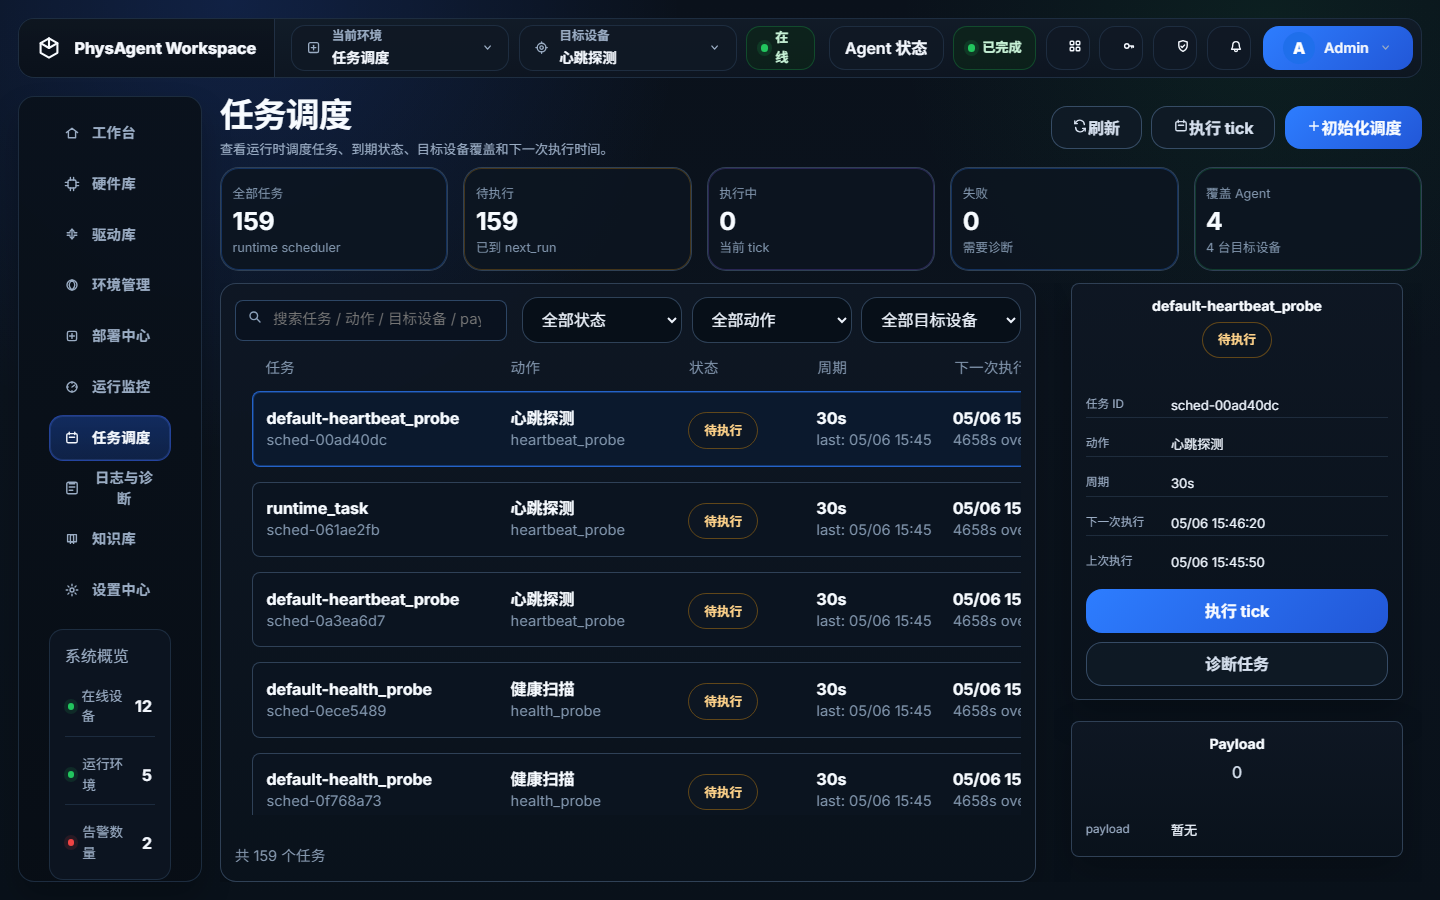
Task: Expand the 当前环境 任务调度 dropdown
Action: (400, 48)
